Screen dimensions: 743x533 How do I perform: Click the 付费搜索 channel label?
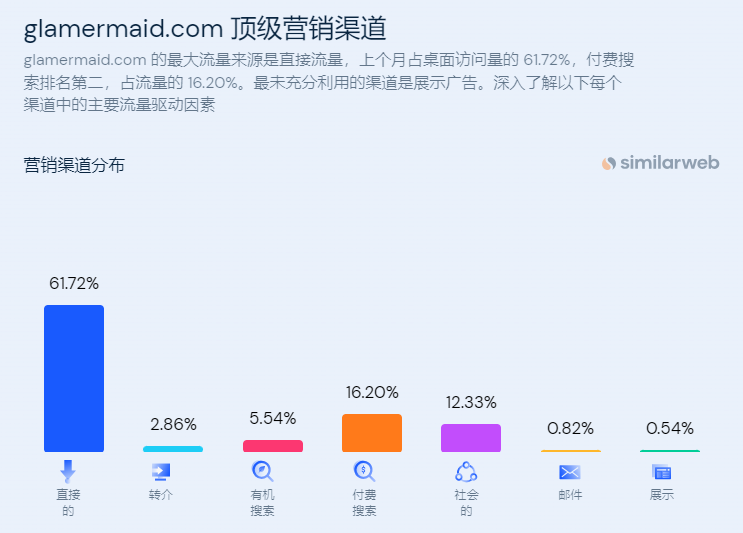(364, 503)
